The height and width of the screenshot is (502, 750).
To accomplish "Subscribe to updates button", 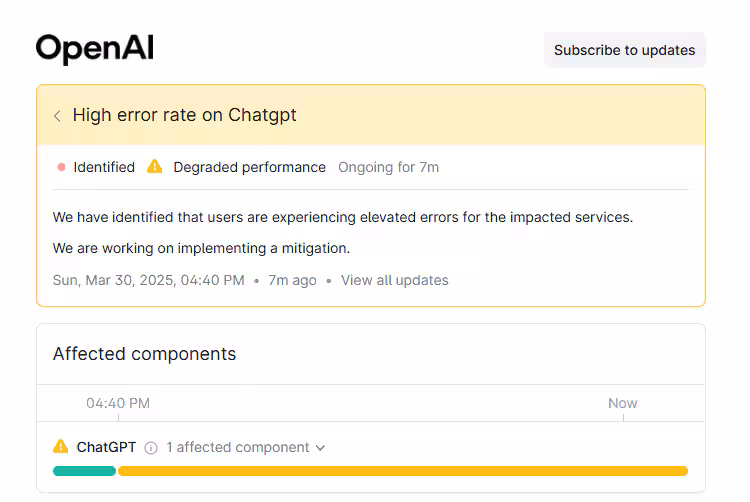I will coord(624,50).
